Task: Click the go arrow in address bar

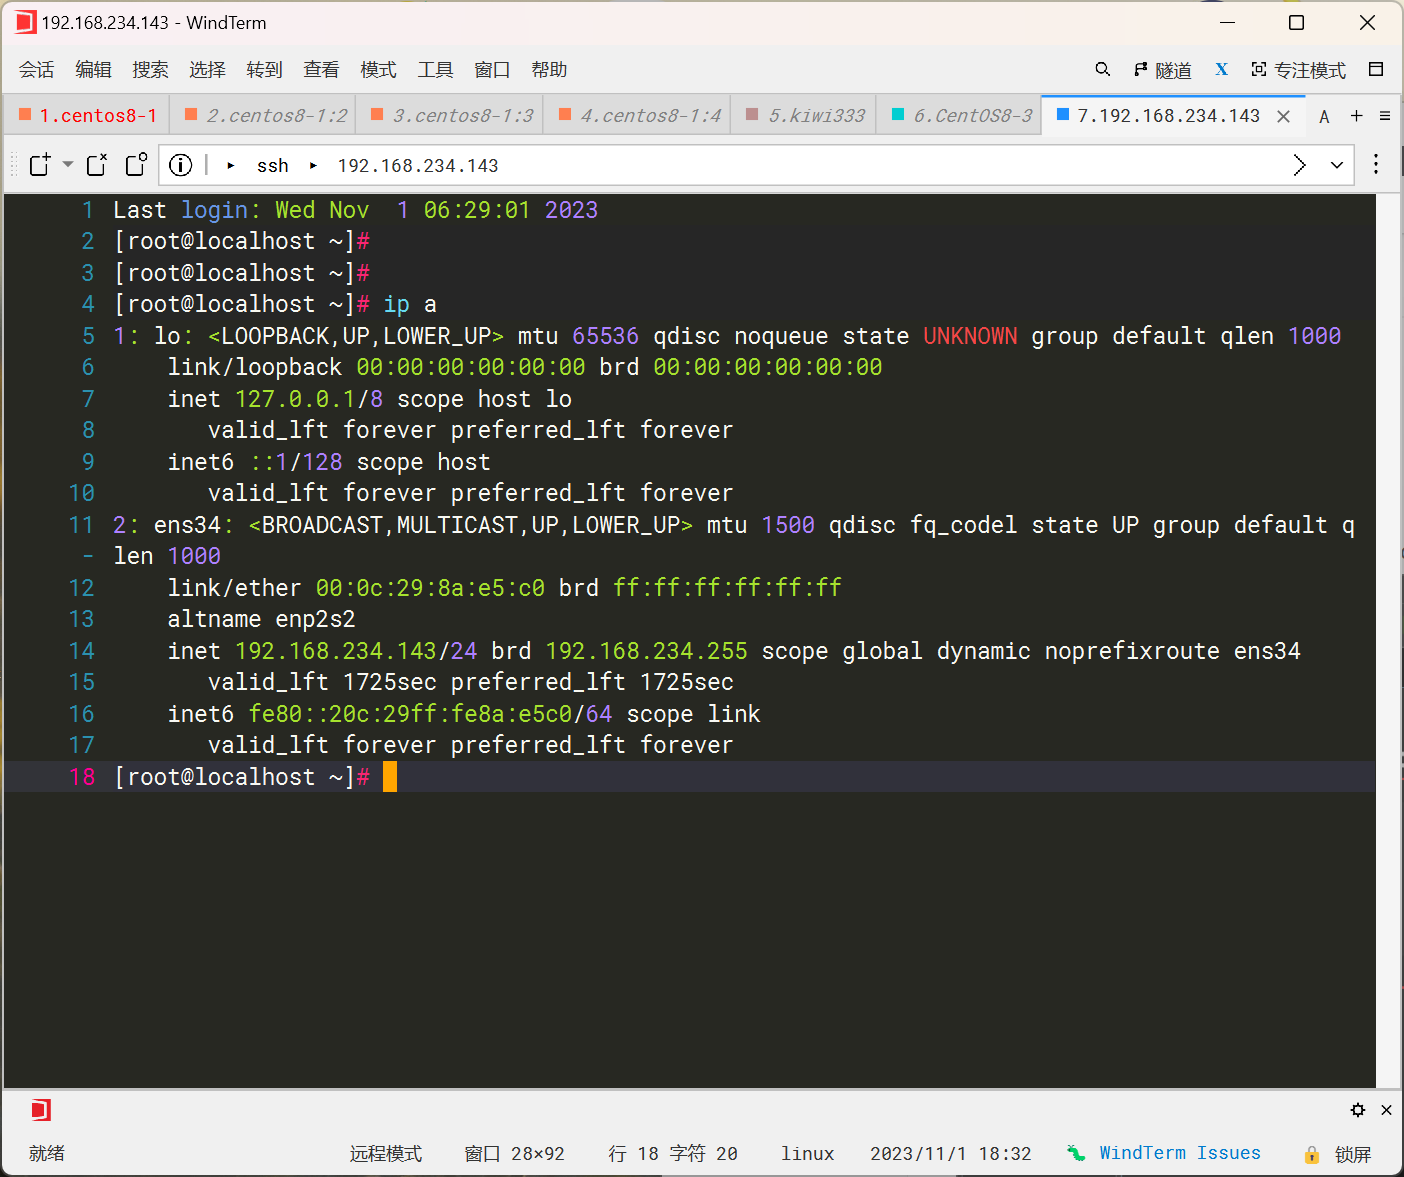Action: [x=1299, y=165]
